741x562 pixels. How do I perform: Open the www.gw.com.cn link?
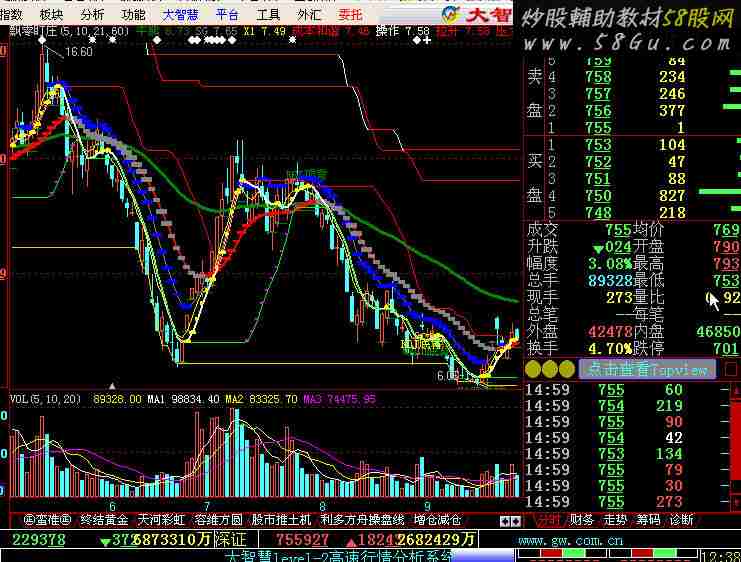click(x=571, y=541)
